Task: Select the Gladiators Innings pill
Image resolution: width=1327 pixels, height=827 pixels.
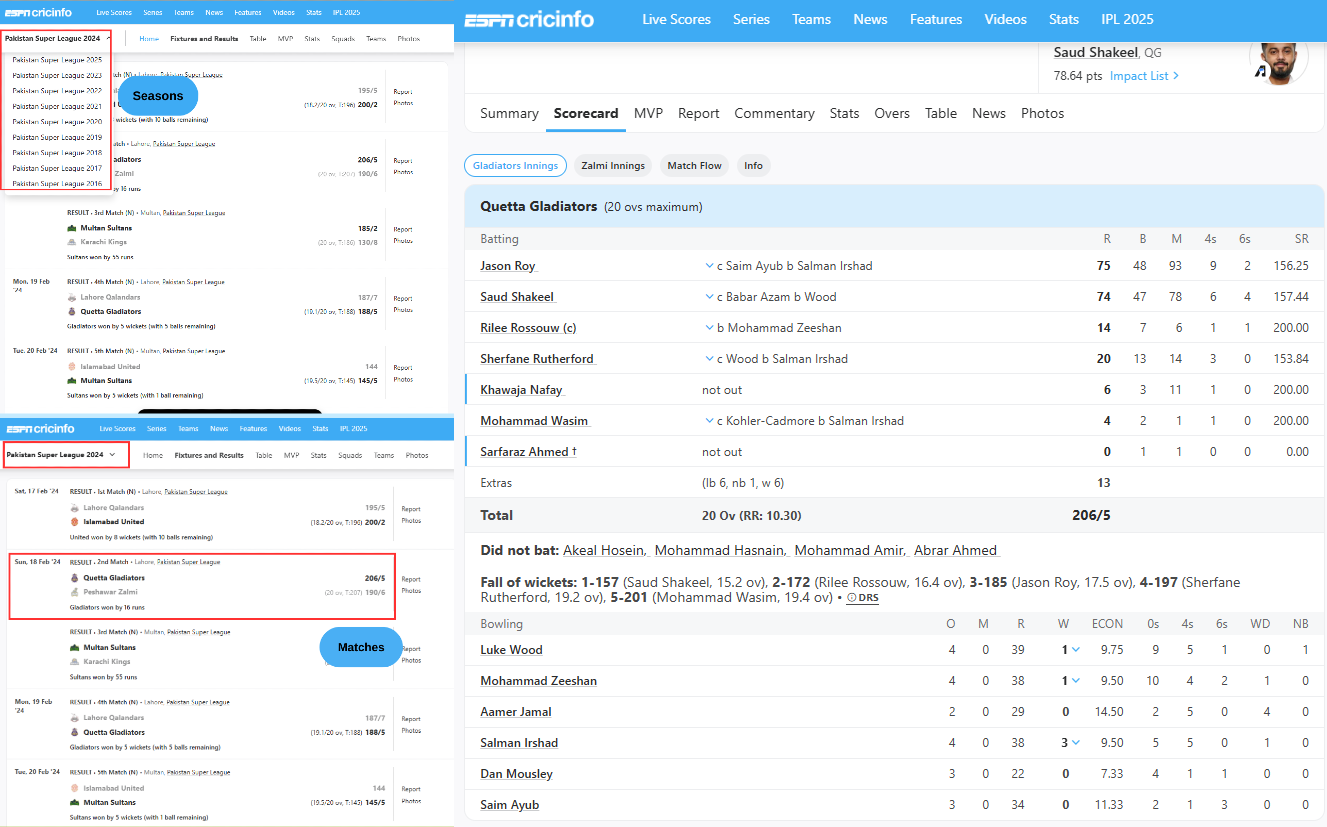Action: [x=516, y=166]
